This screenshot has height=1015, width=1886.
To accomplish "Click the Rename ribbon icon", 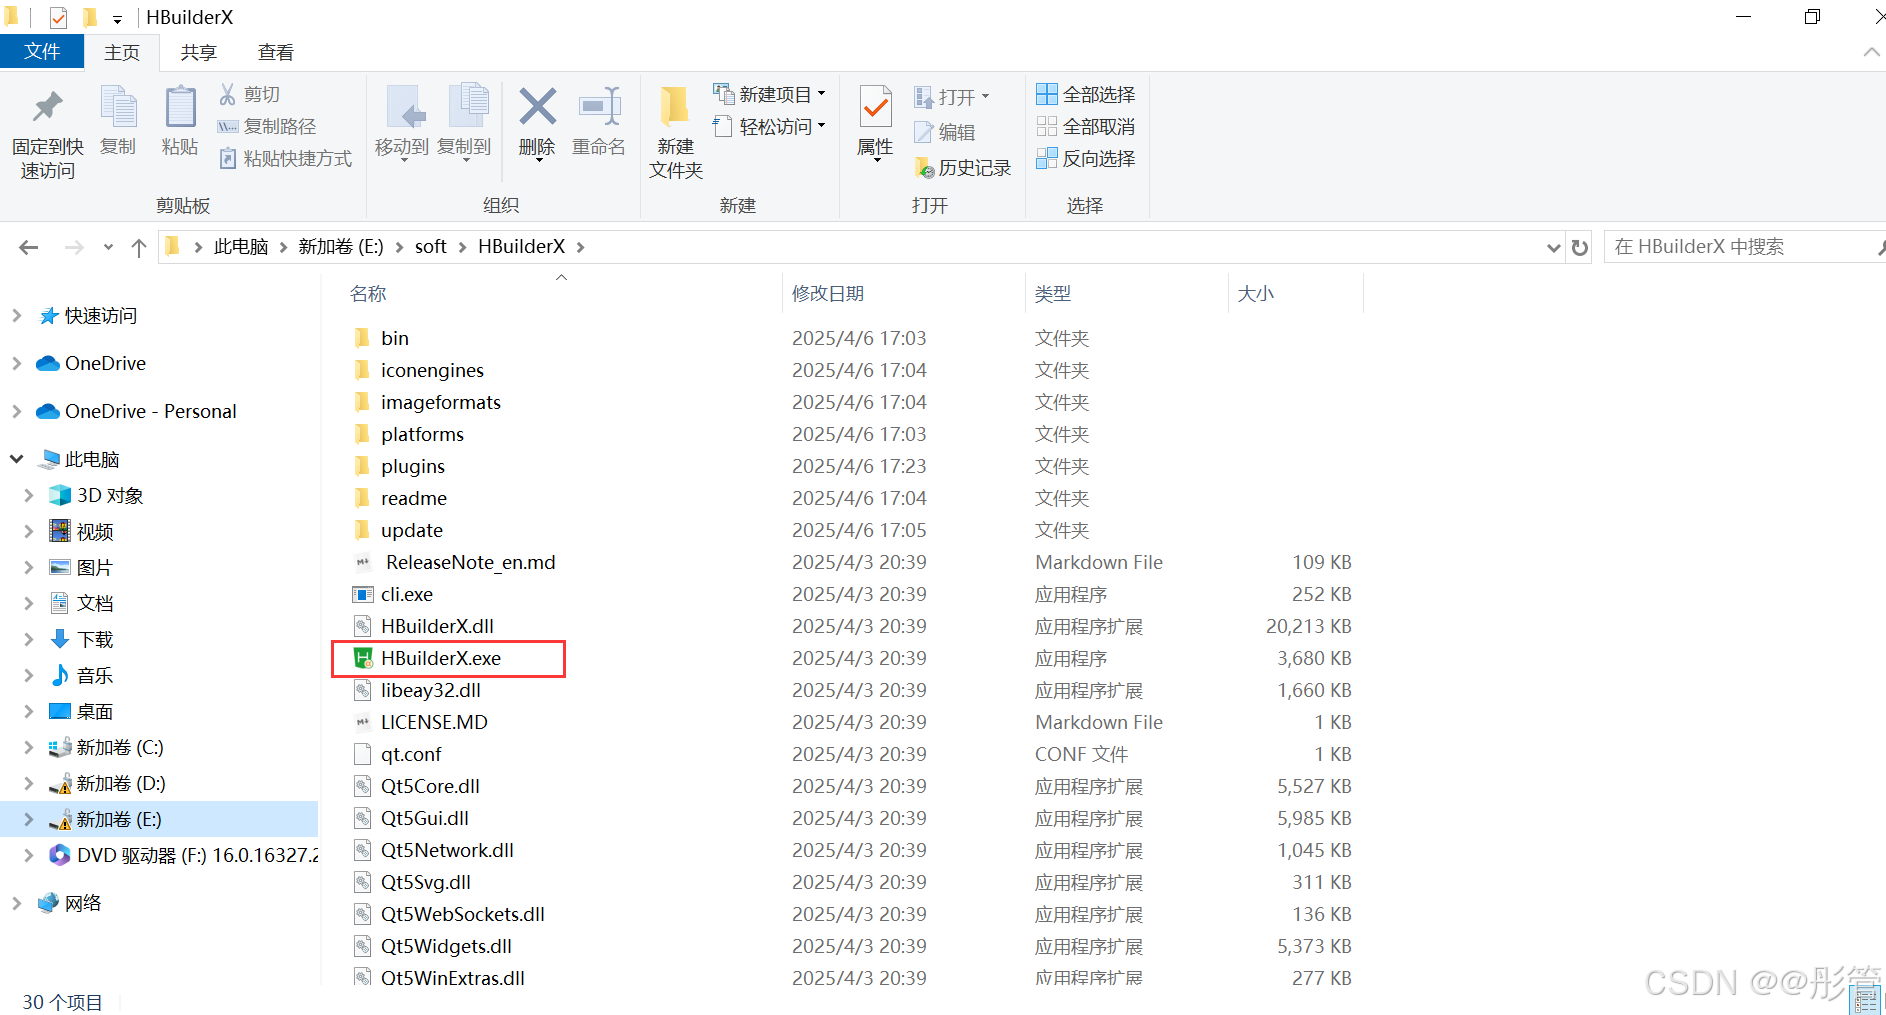I will (599, 122).
